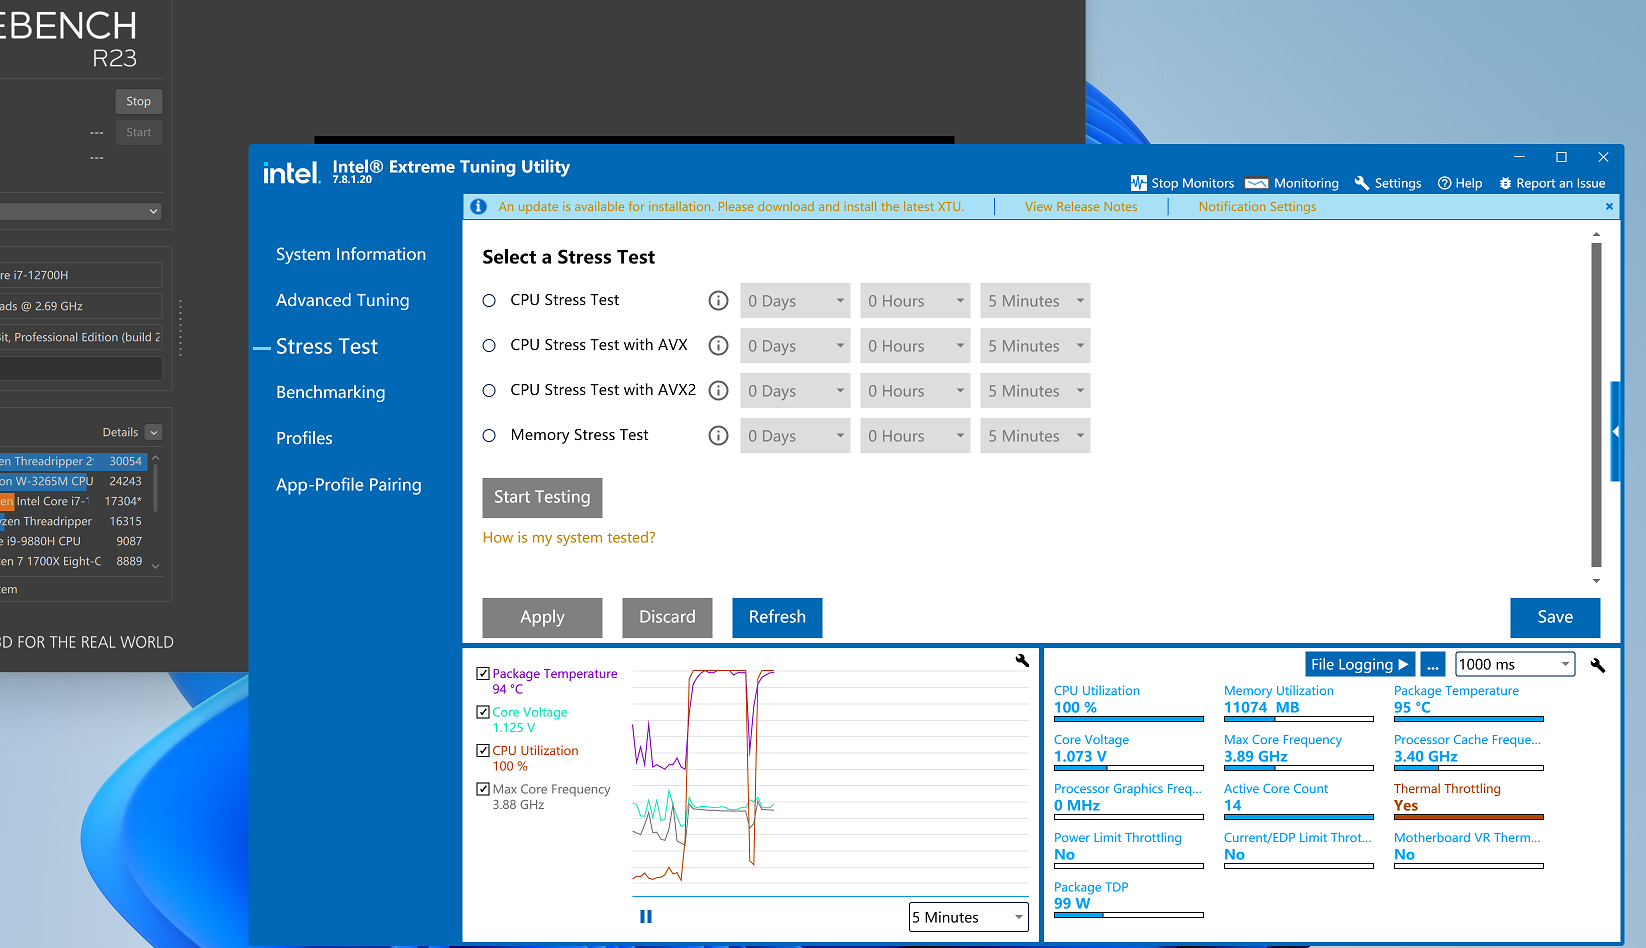Click the Stop Monitors icon
1646x948 pixels.
click(1138, 183)
